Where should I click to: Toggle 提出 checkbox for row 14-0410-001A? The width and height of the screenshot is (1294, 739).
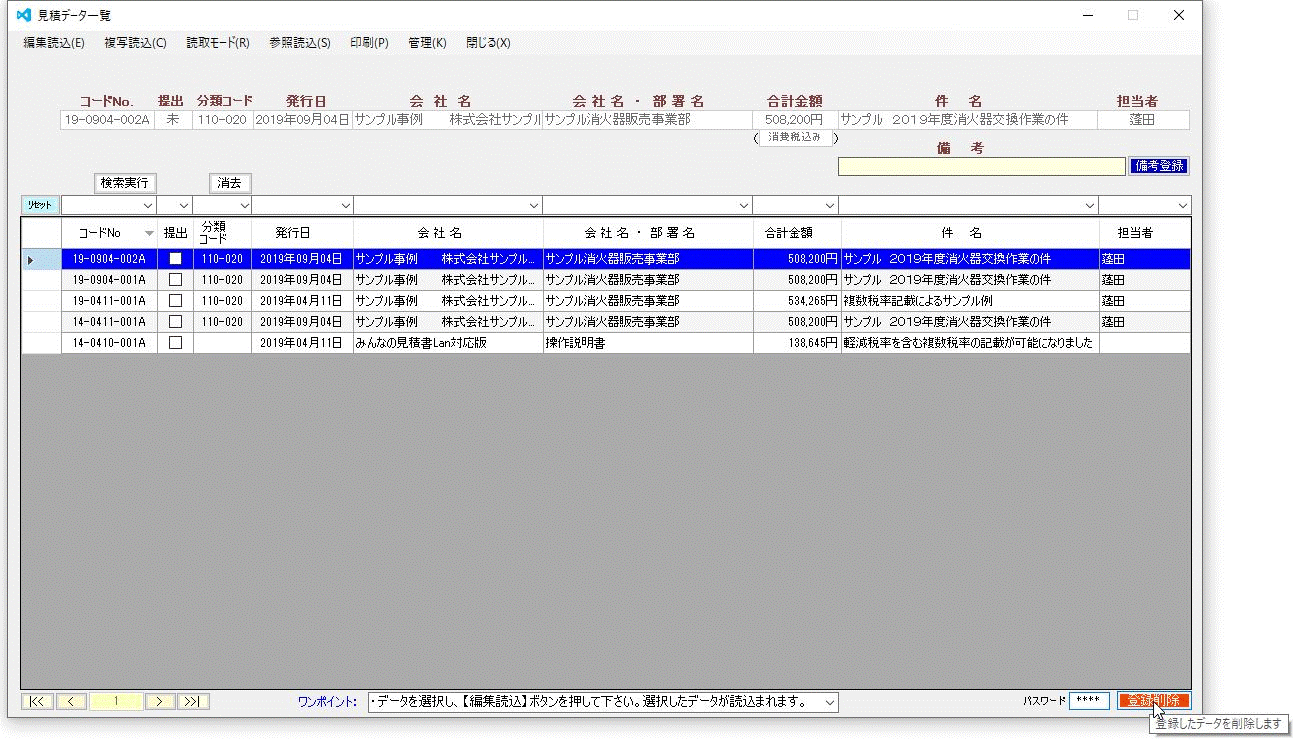tap(175, 343)
